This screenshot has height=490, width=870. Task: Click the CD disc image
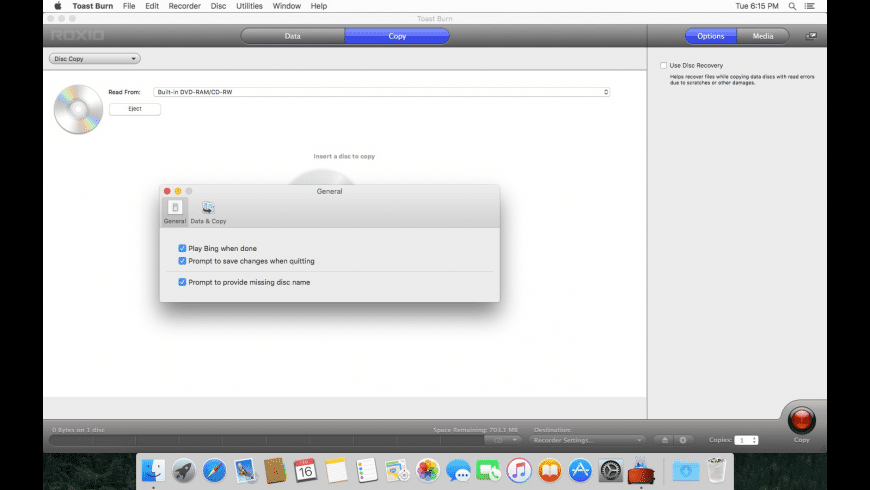point(78,109)
